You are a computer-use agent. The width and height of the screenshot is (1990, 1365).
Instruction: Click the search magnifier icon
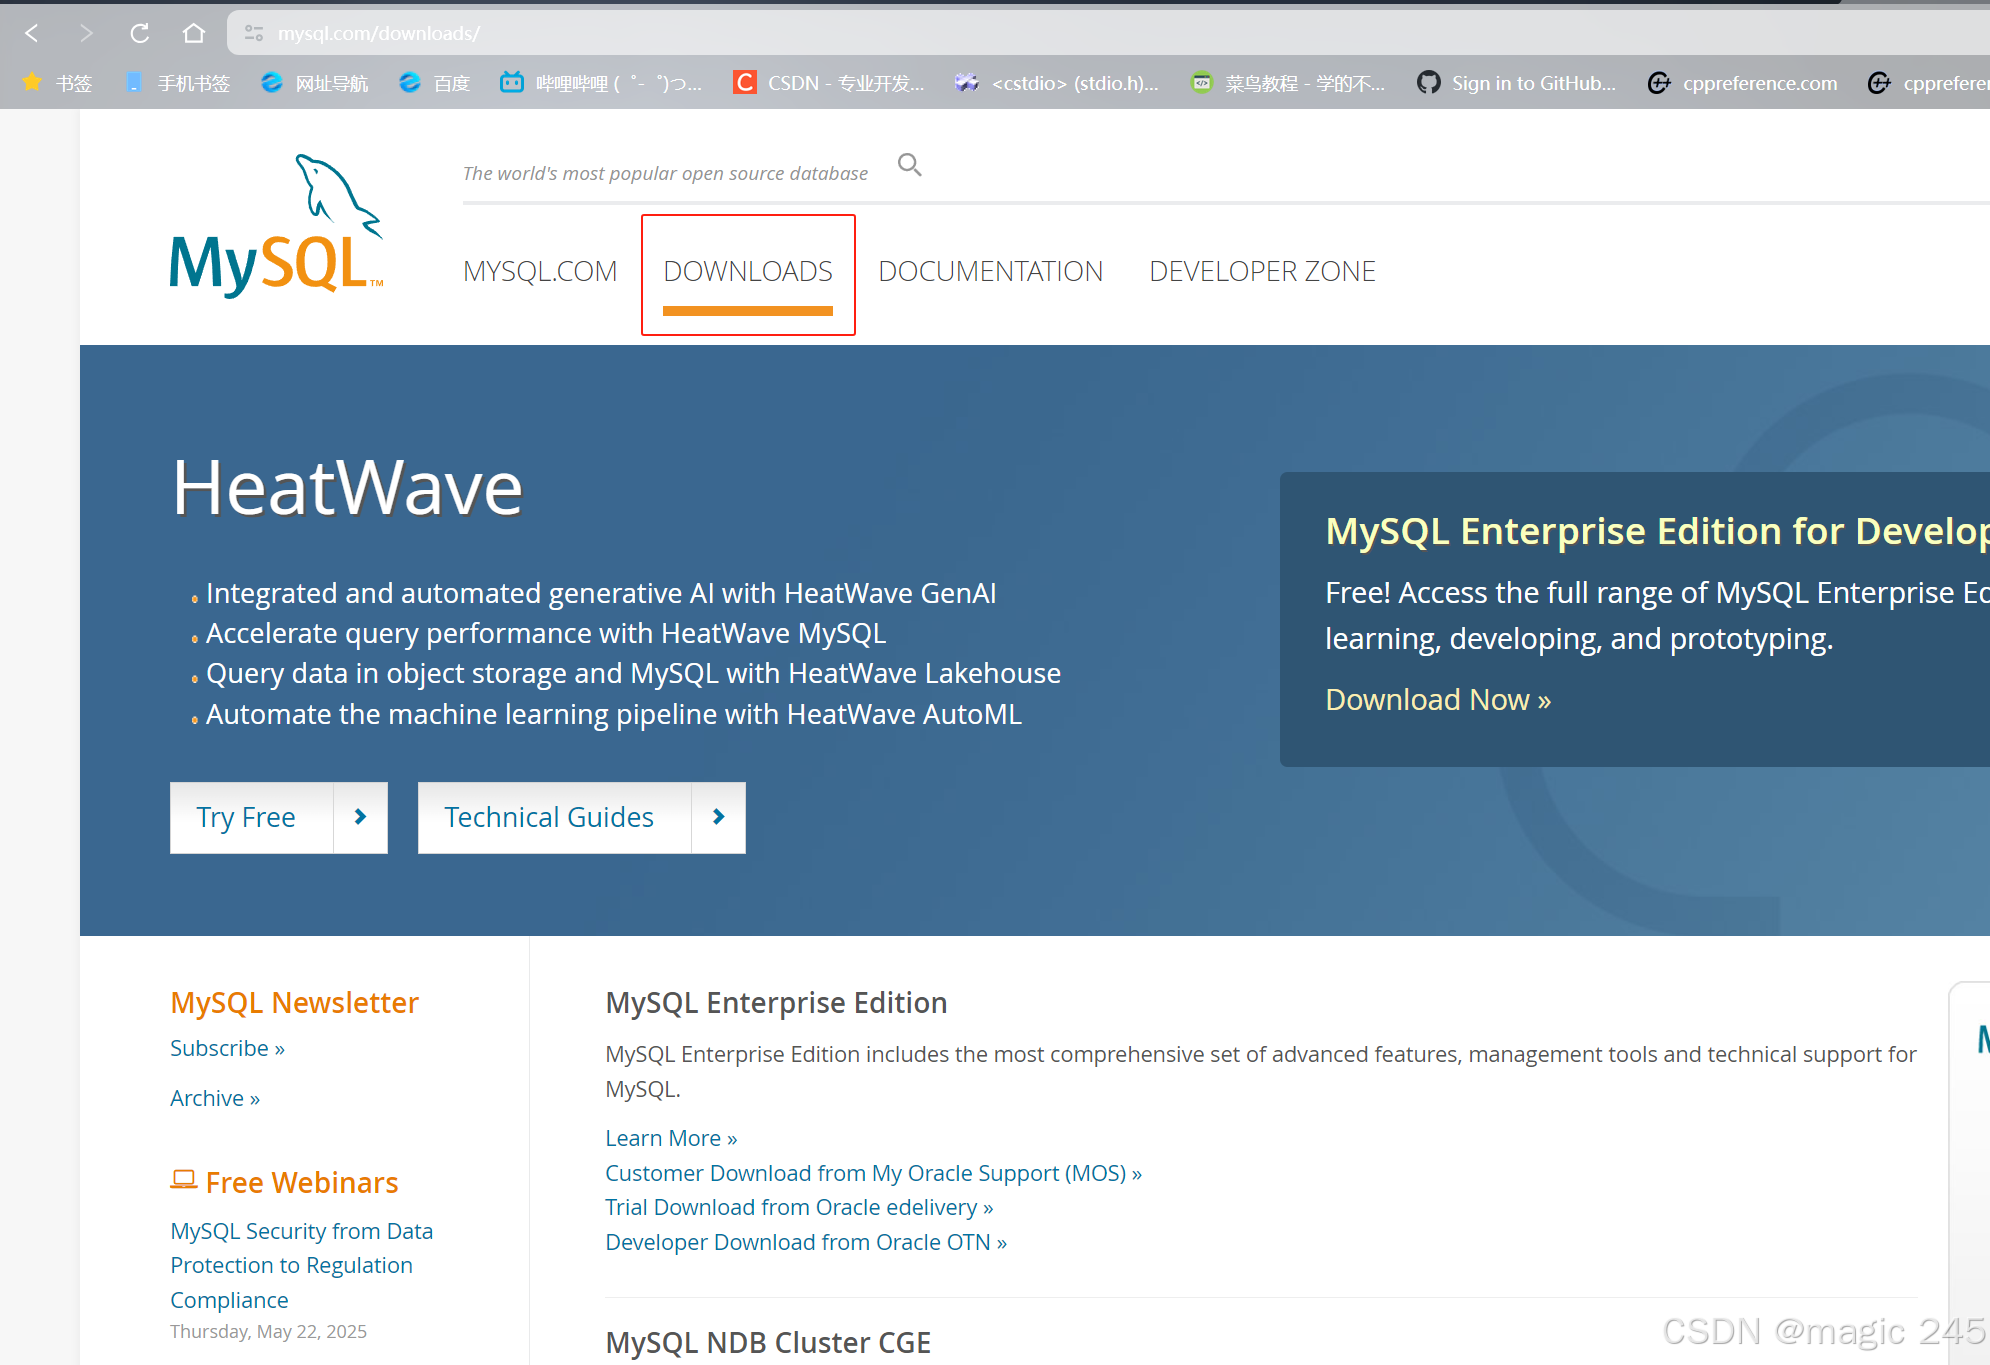(909, 164)
